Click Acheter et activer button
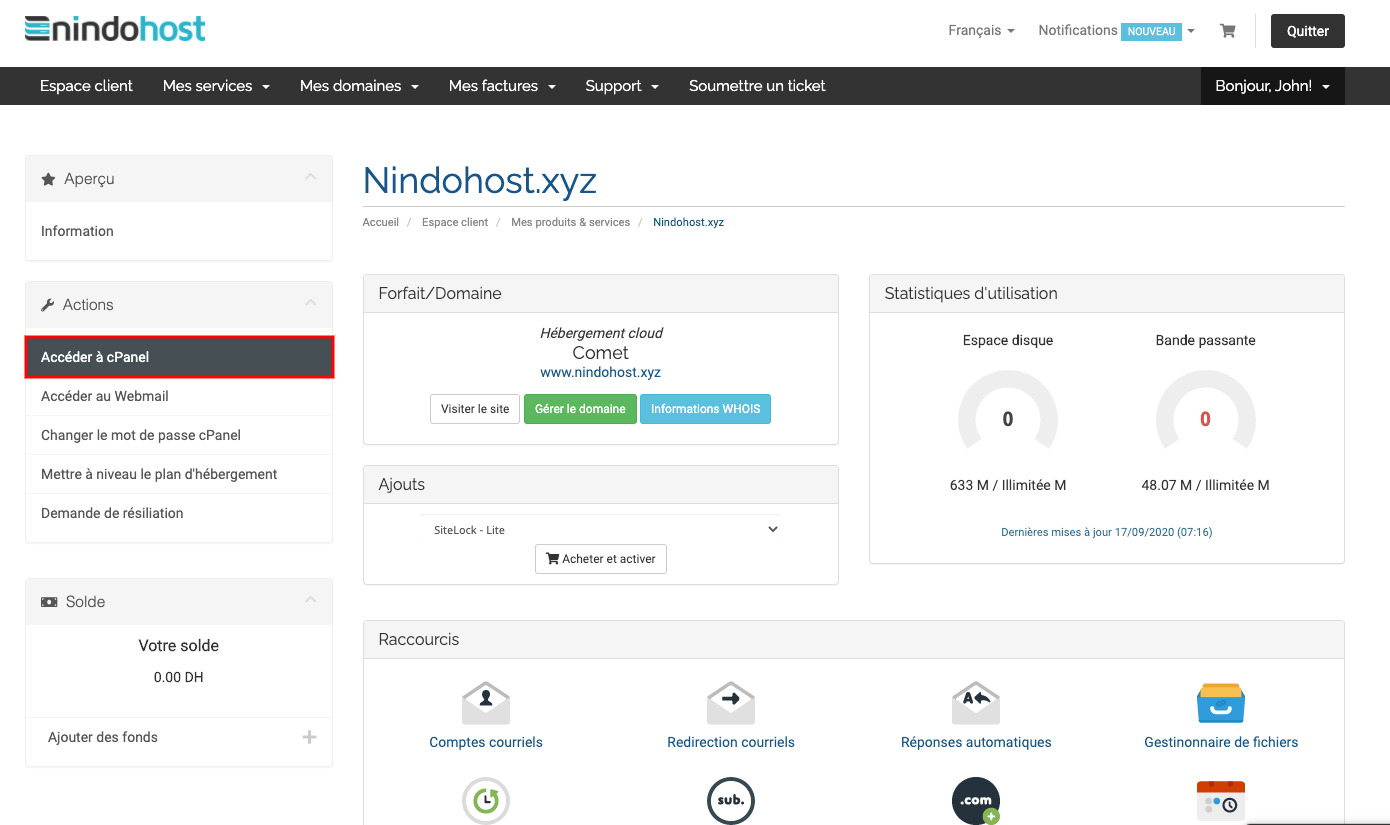 pyautogui.click(x=601, y=559)
